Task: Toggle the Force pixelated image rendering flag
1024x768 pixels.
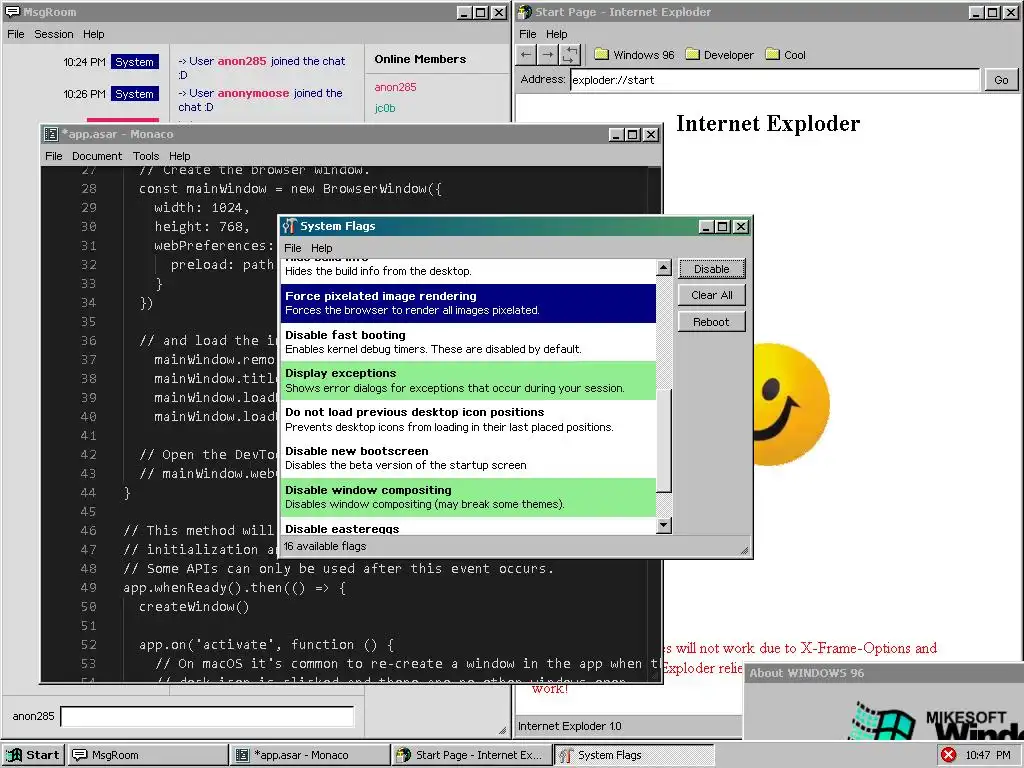Action: 468,303
